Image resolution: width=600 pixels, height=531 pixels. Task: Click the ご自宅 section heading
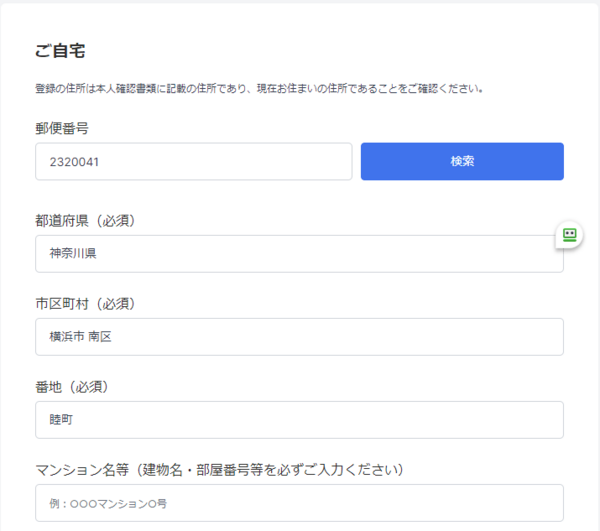point(60,50)
